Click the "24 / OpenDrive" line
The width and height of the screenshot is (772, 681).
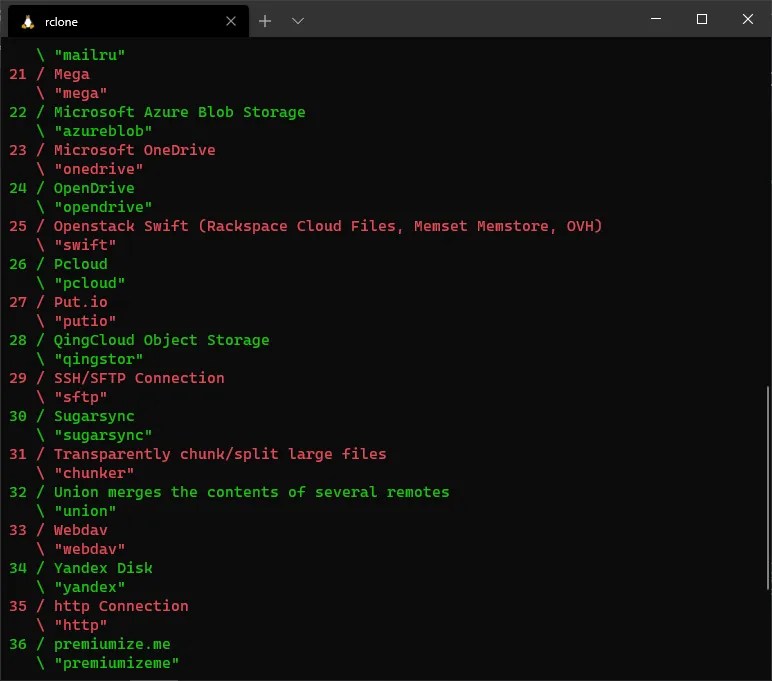[x=72, y=188]
